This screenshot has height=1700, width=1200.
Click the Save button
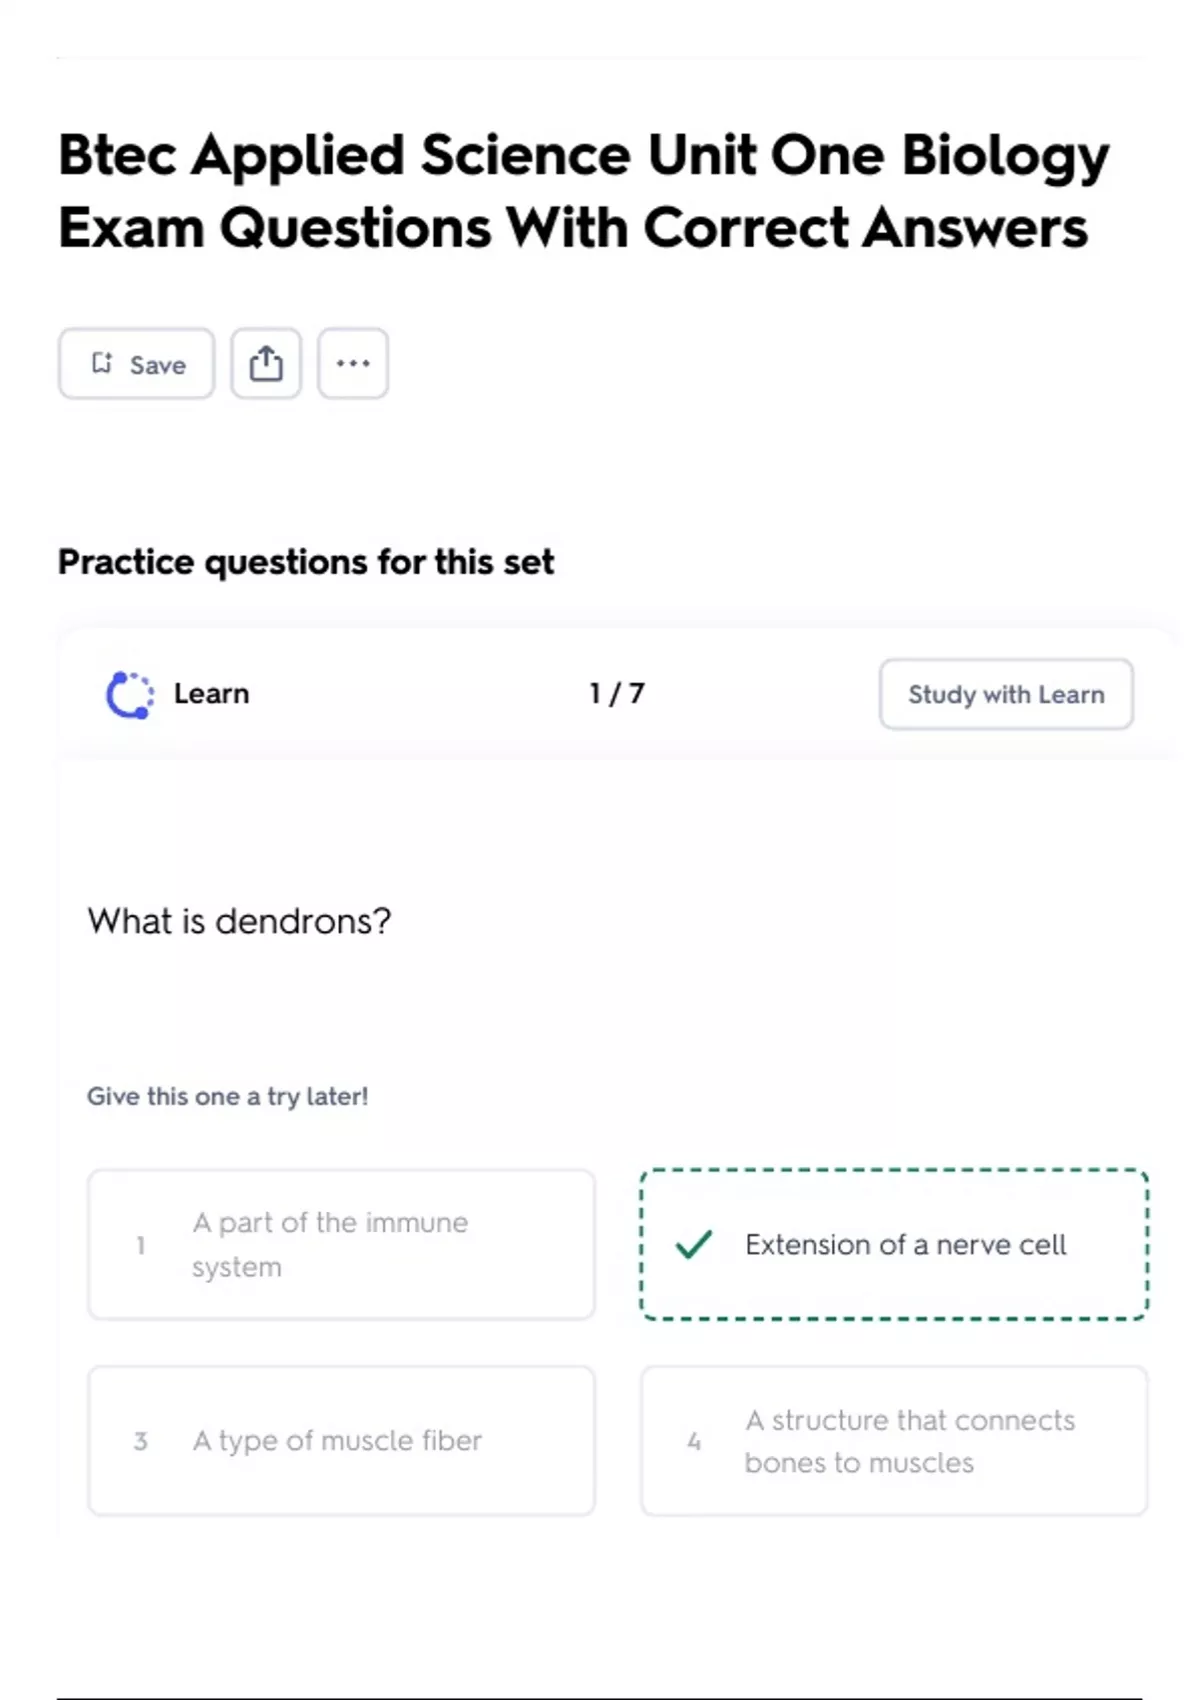(136, 364)
